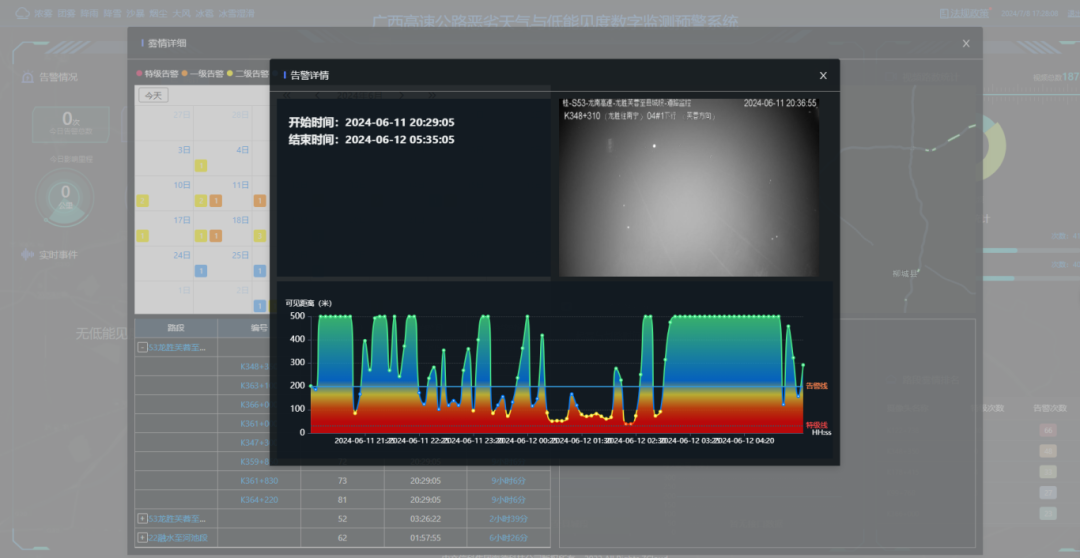This screenshot has width=1080, height=558.
Task: Click the 03:26:22 time cell
Action: pyautogui.click(x=425, y=518)
